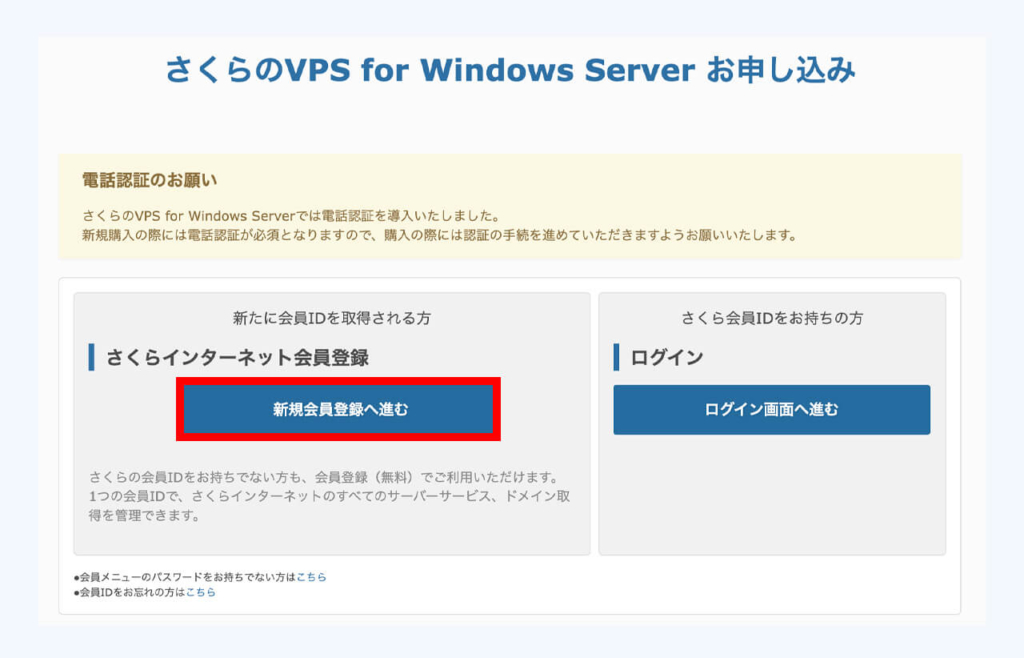This screenshot has width=1024, height=658.
Task: Click the notice line about 電話認証を導入いたしました
Action: coord(291,215)
